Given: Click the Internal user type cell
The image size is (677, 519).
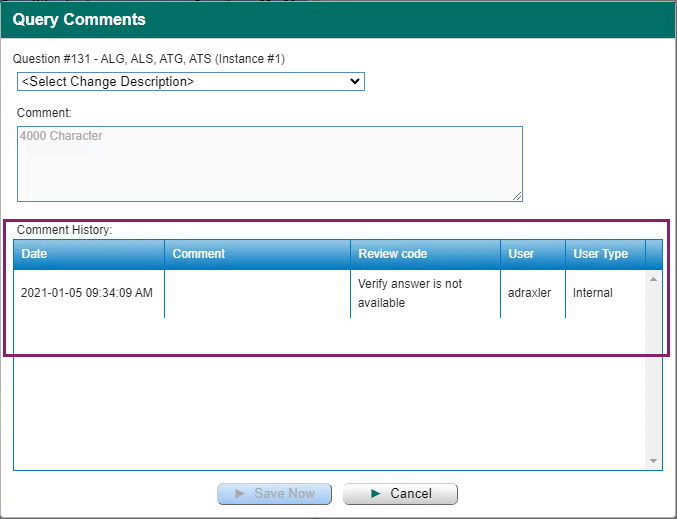Looking at the screenshot, I should pyautogui.click(x=604, y=293).
